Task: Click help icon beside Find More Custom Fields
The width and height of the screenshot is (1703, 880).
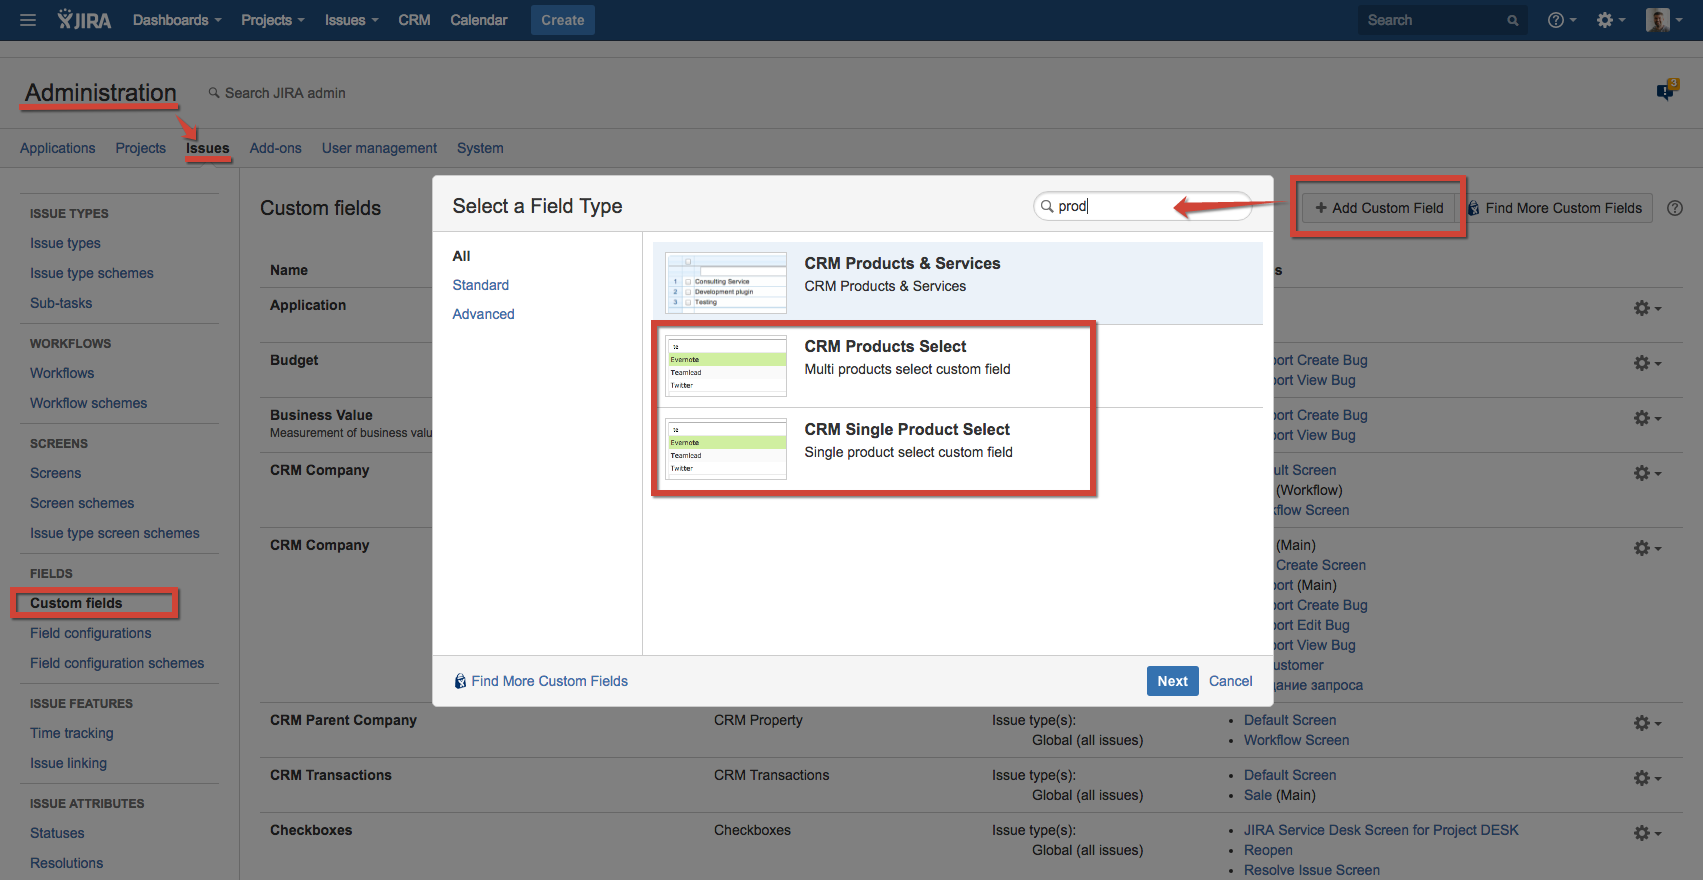Action: click(x=1675, y=208)
